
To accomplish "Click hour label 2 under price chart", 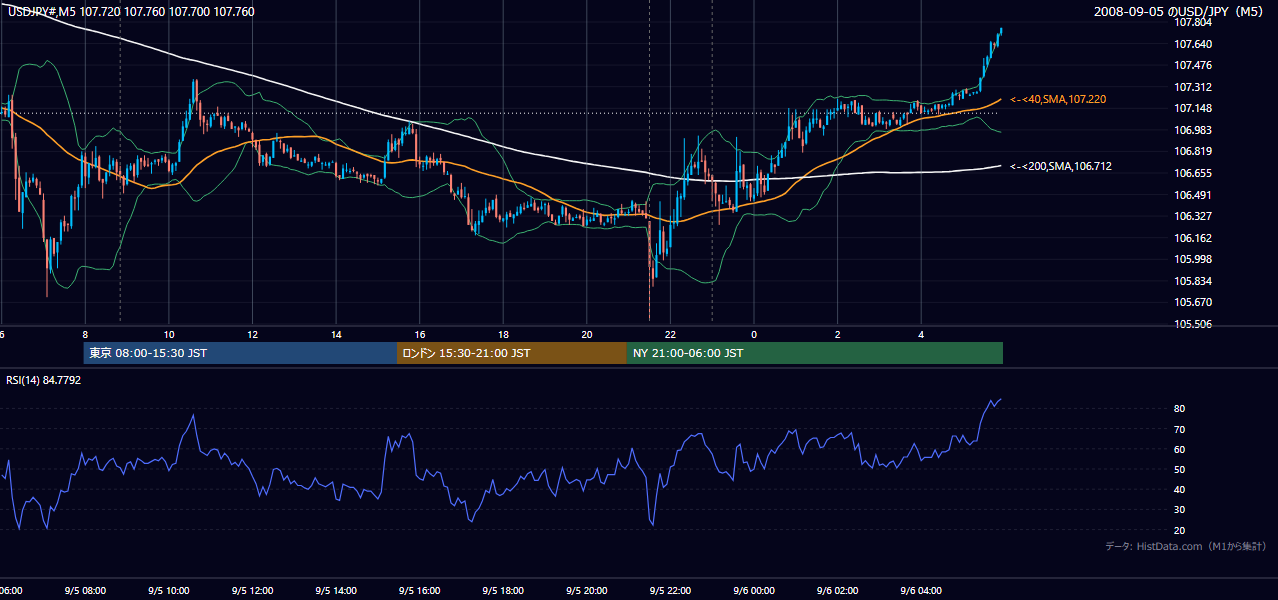I will [x=838, y=334].
